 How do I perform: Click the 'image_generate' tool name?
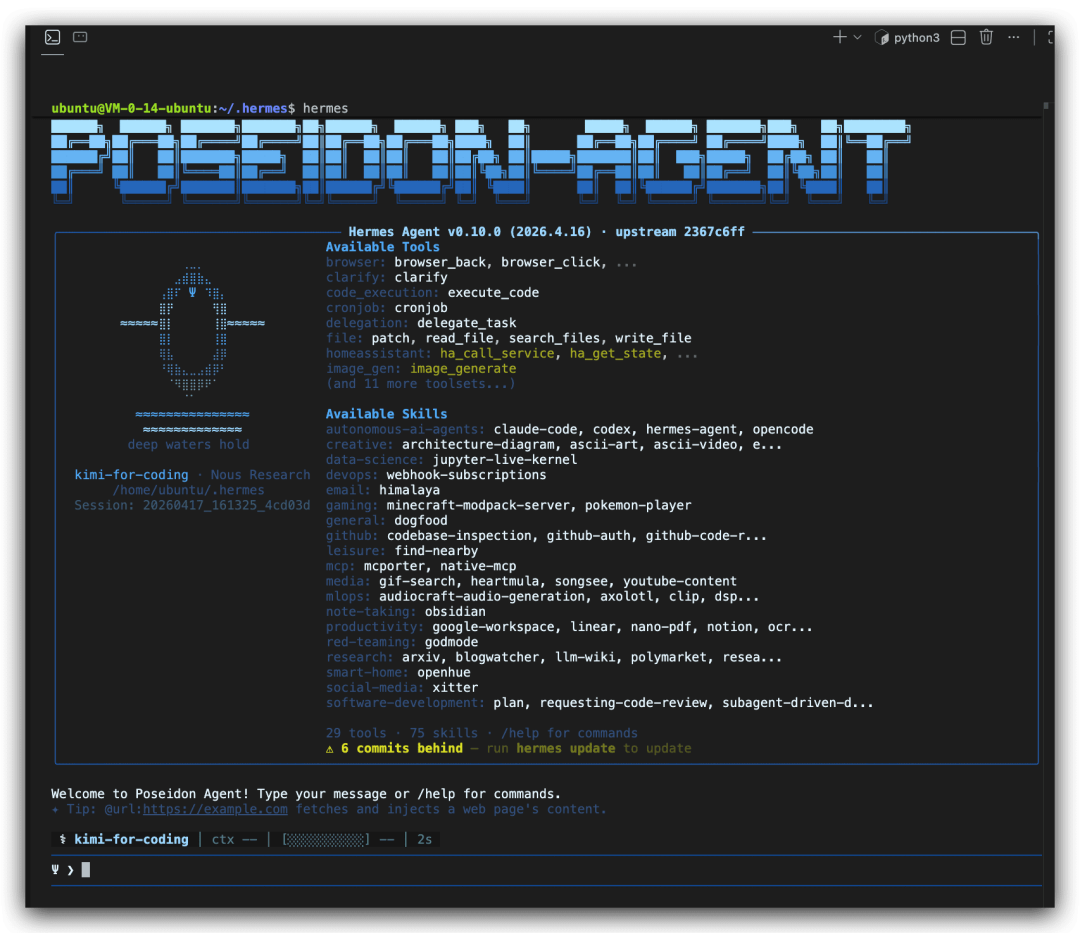[463, 368]
